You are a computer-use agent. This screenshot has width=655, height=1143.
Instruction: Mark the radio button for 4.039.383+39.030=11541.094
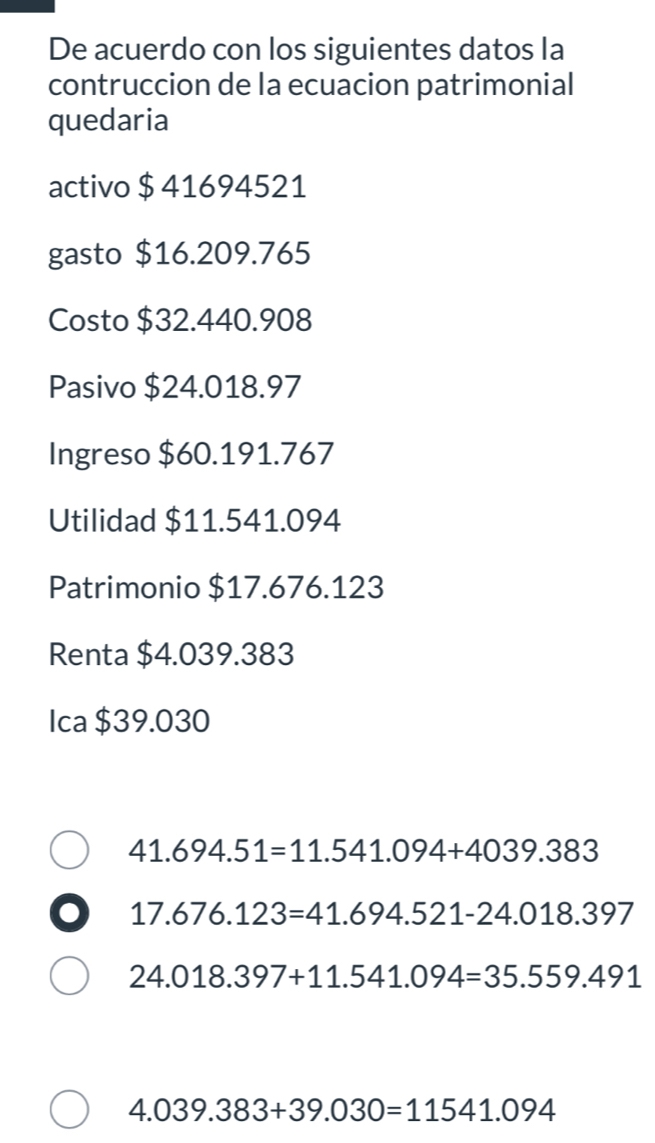(x=68, y=1108)
